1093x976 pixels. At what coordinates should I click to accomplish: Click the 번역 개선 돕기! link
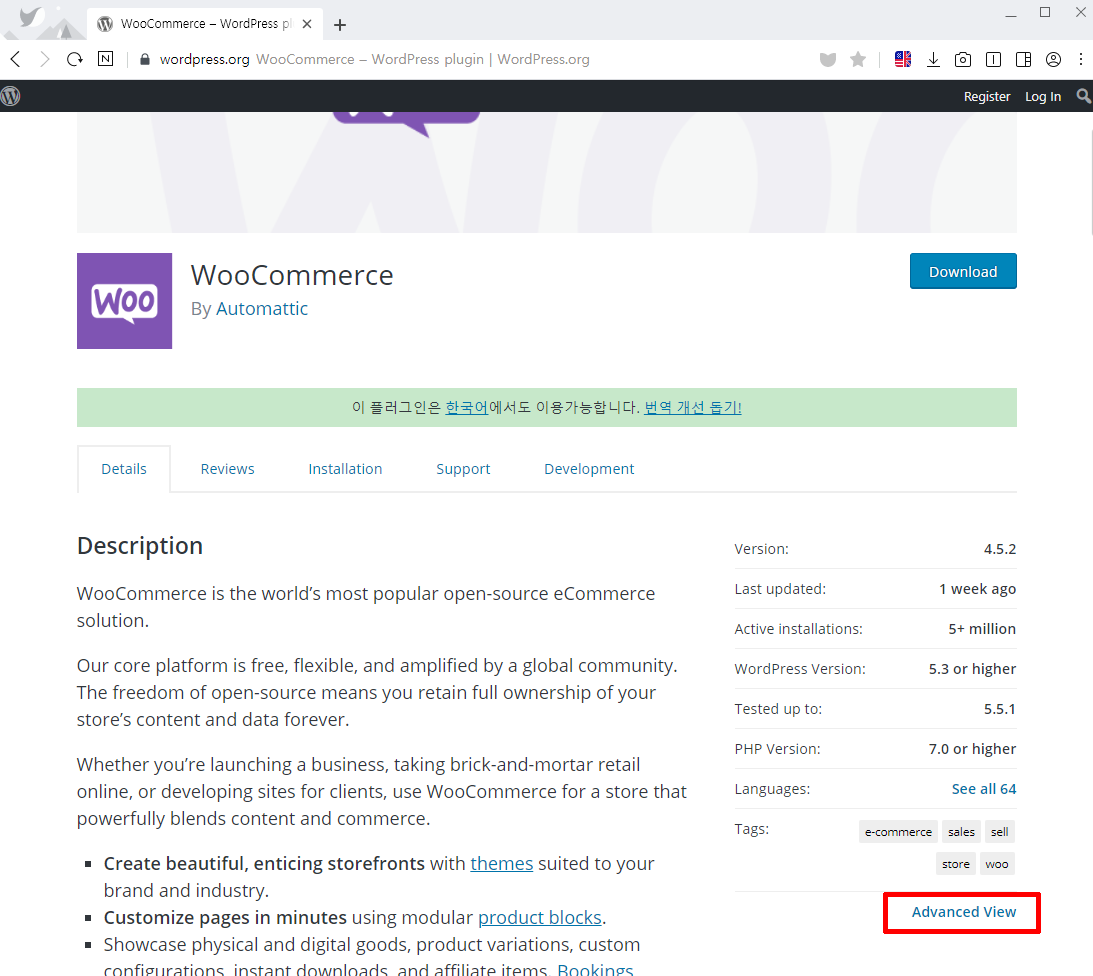693,407
